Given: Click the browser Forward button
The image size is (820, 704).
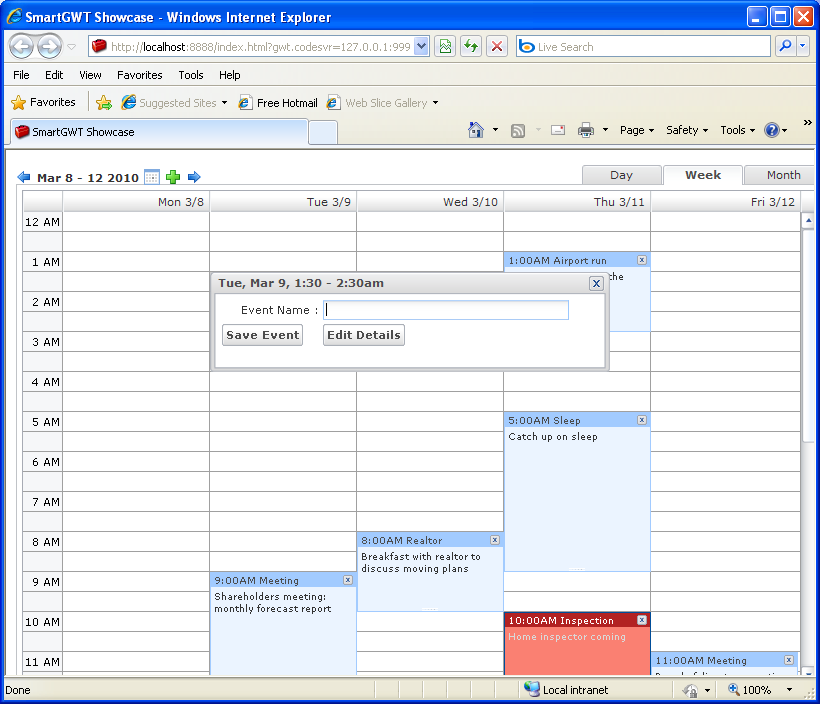Looking at the screenshot, I should (49, 47).
